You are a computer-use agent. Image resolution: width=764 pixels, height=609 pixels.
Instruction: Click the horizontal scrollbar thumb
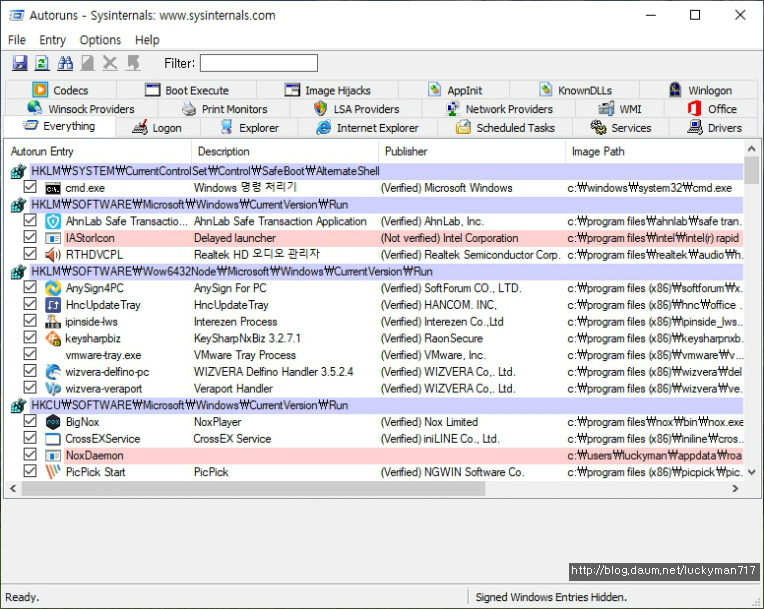coord(253,489)
